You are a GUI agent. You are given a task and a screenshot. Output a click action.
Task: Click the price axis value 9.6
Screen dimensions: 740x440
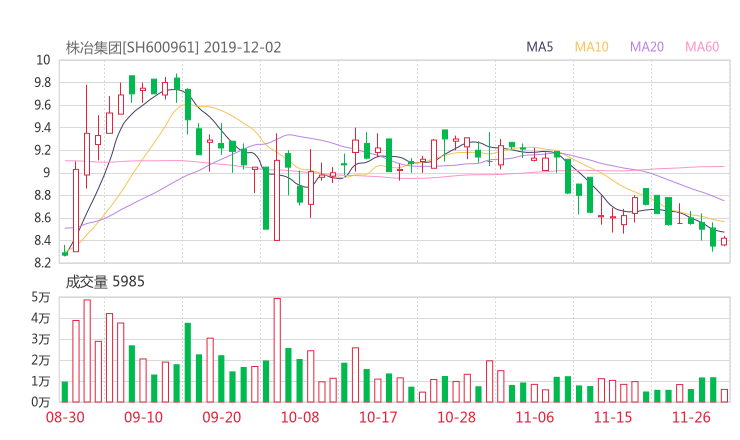(x=42, y=105)
